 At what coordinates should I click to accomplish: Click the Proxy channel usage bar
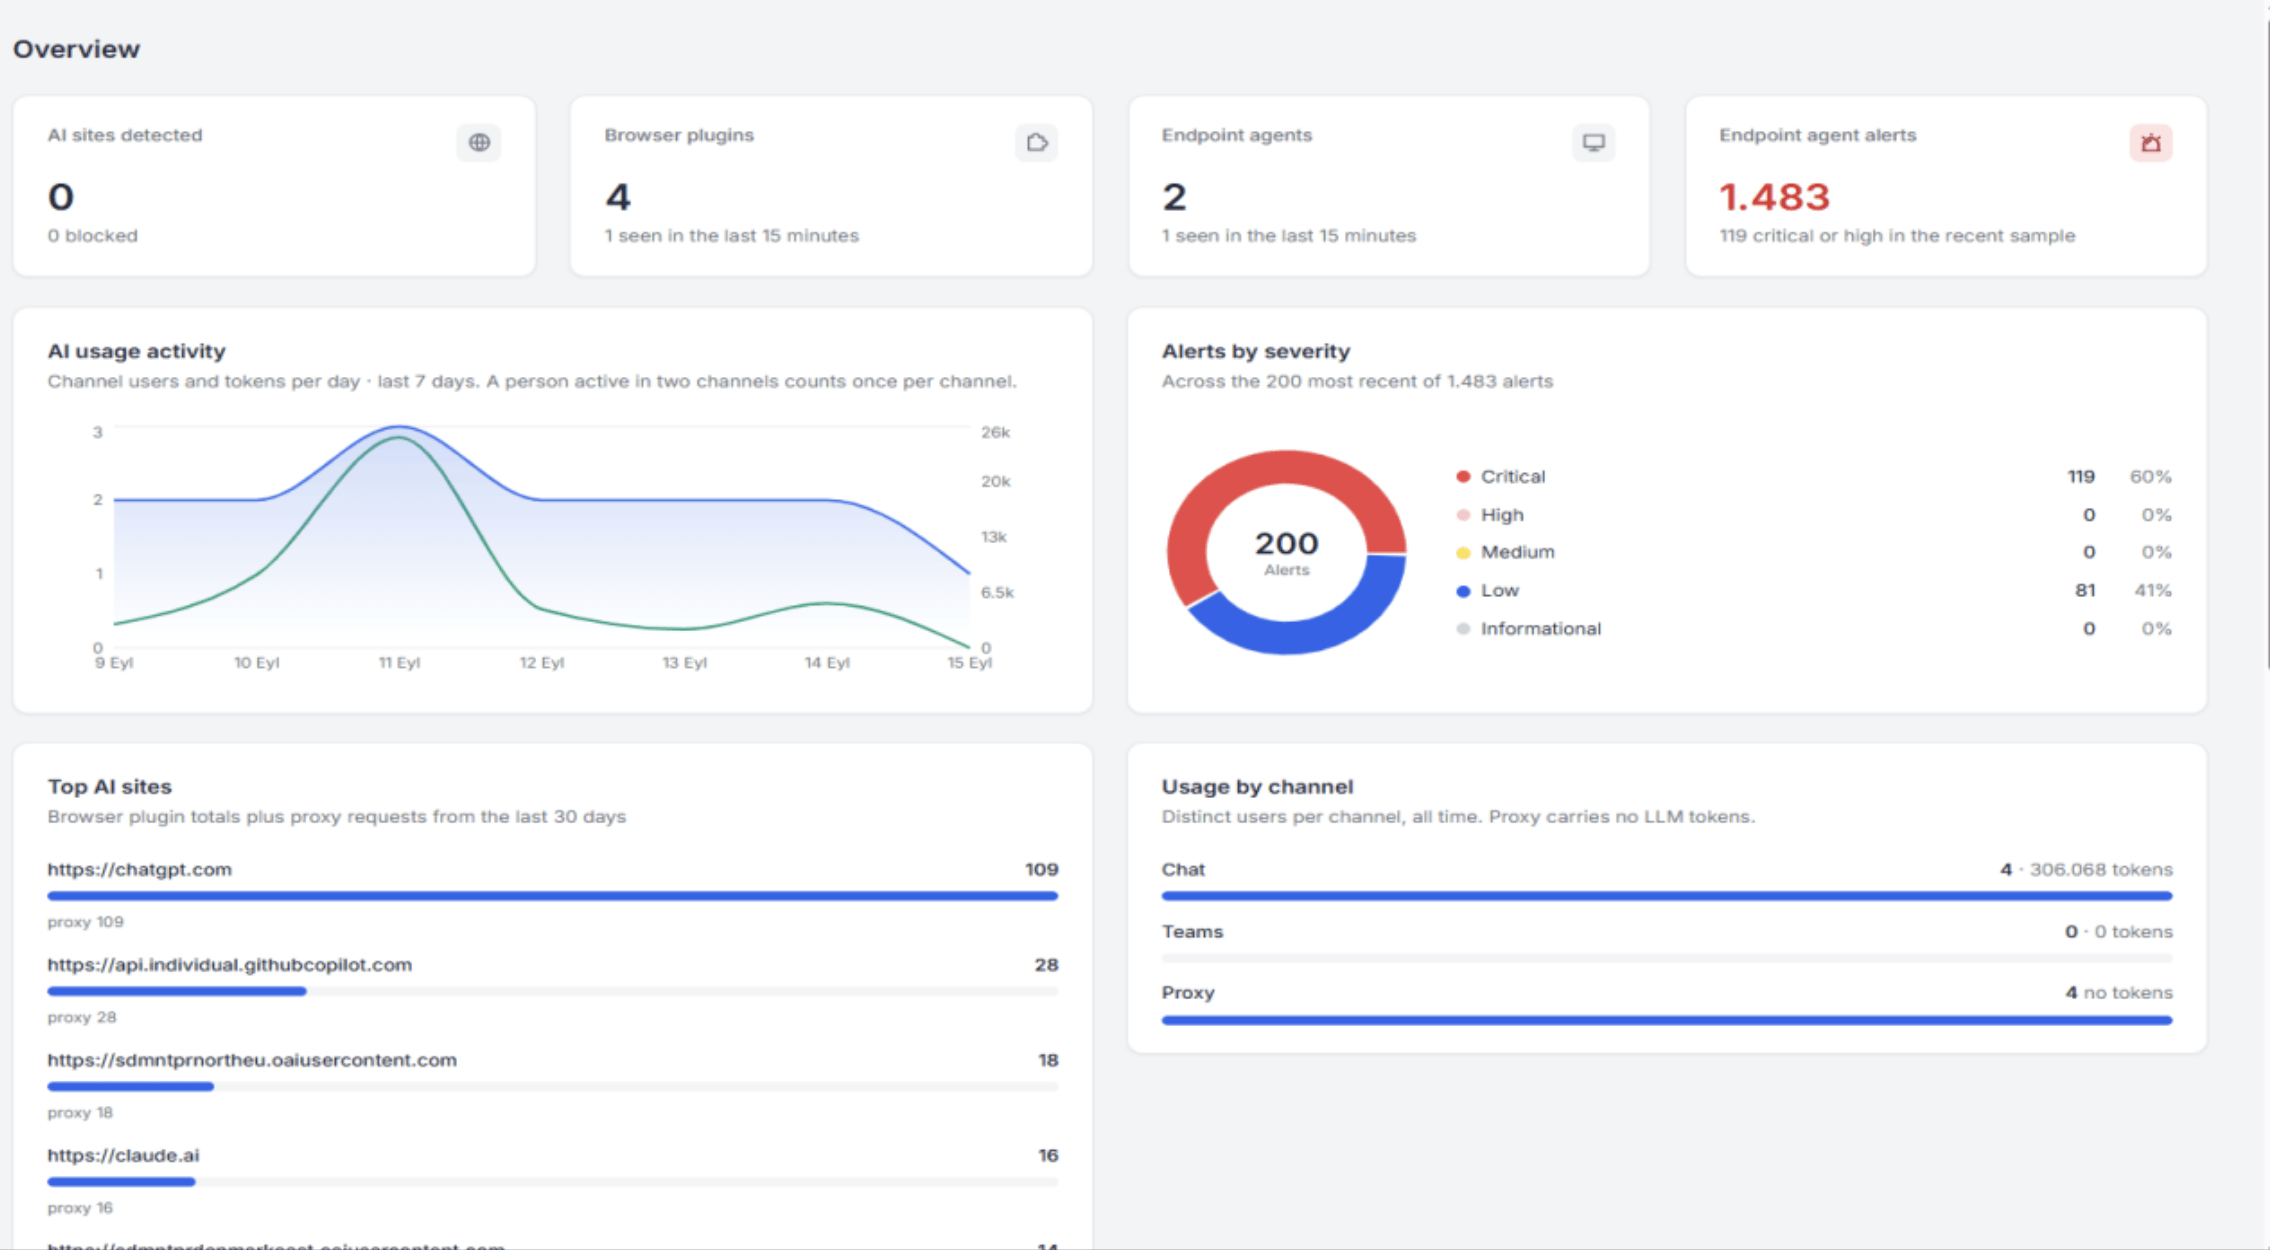1667,1020
